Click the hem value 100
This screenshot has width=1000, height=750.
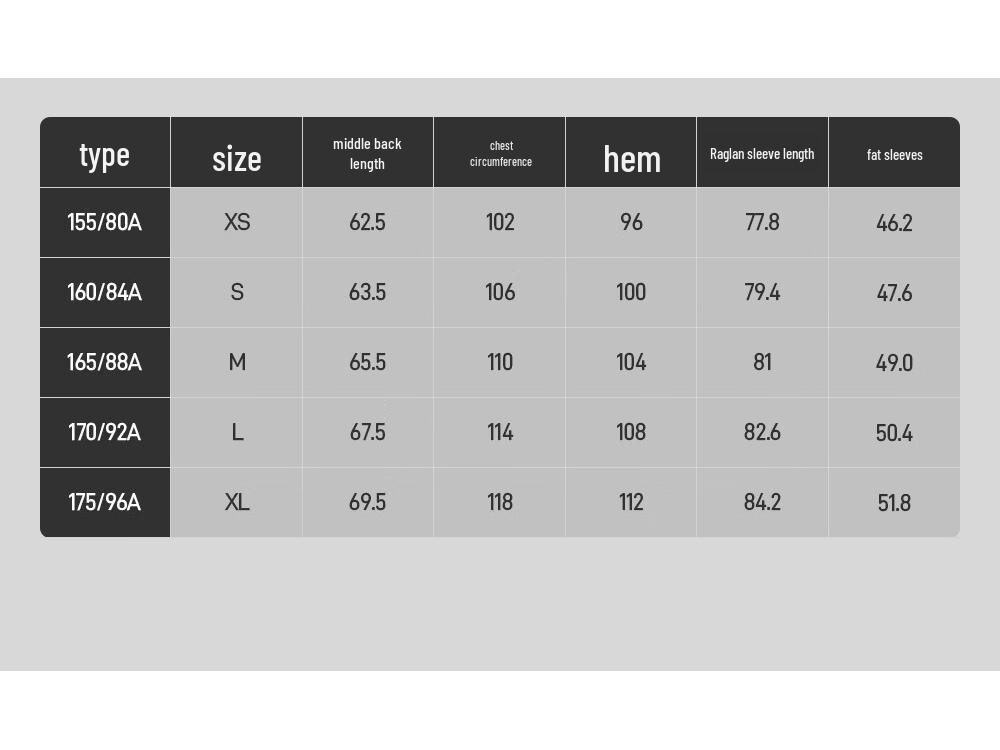(631, 292)
